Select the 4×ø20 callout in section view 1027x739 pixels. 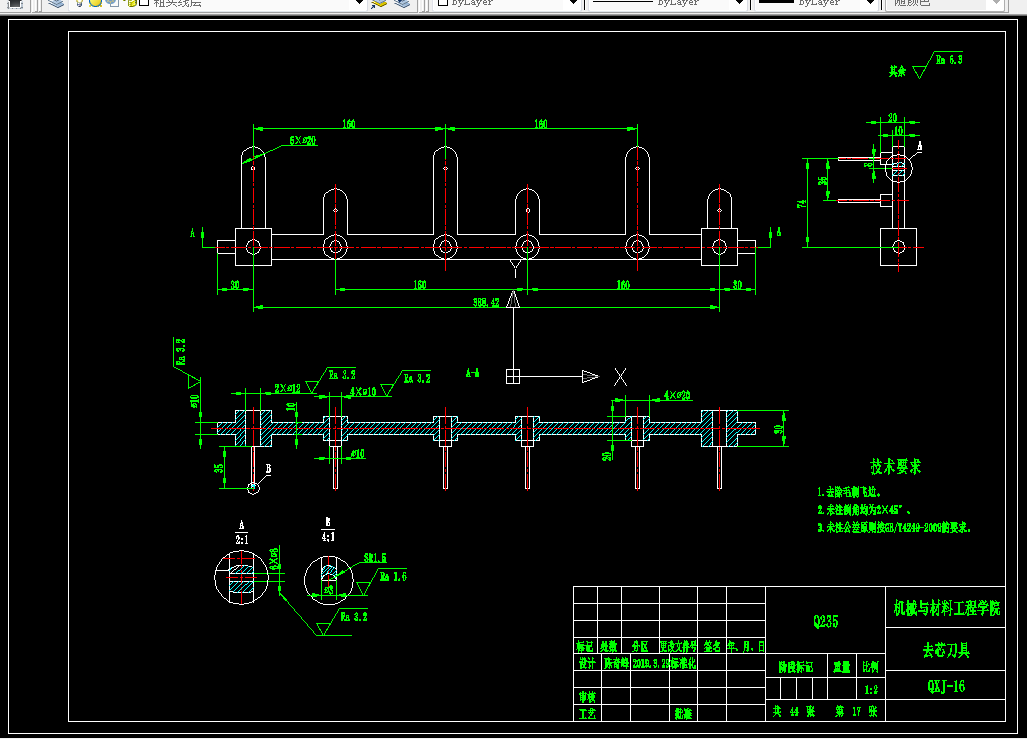[x=677, y=395]
